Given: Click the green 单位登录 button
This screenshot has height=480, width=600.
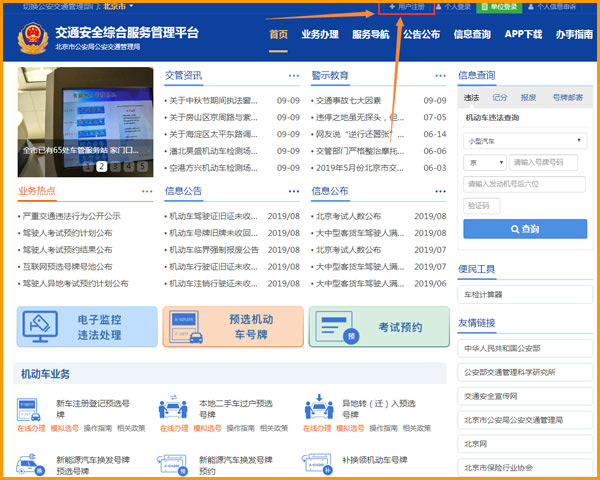Looking at the screenshot, I should 503,7.
